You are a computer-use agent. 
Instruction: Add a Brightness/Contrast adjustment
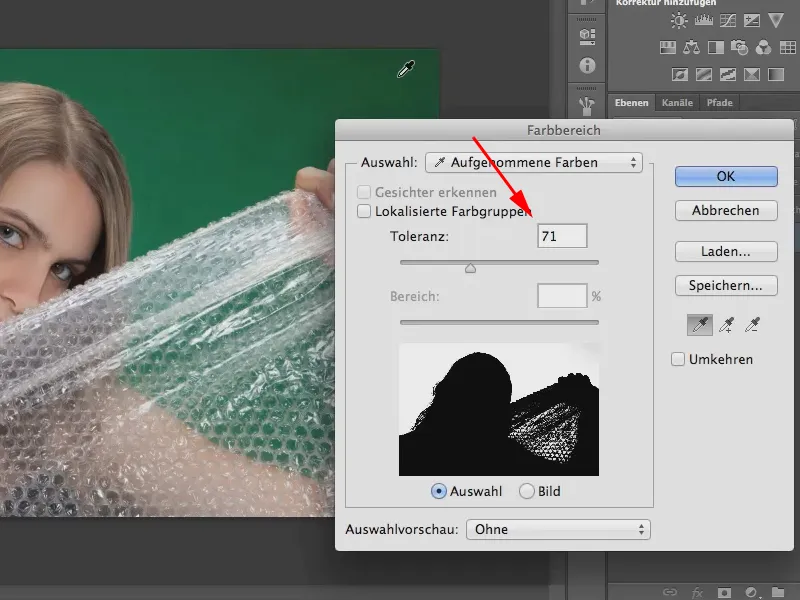(x=679, y=20)
